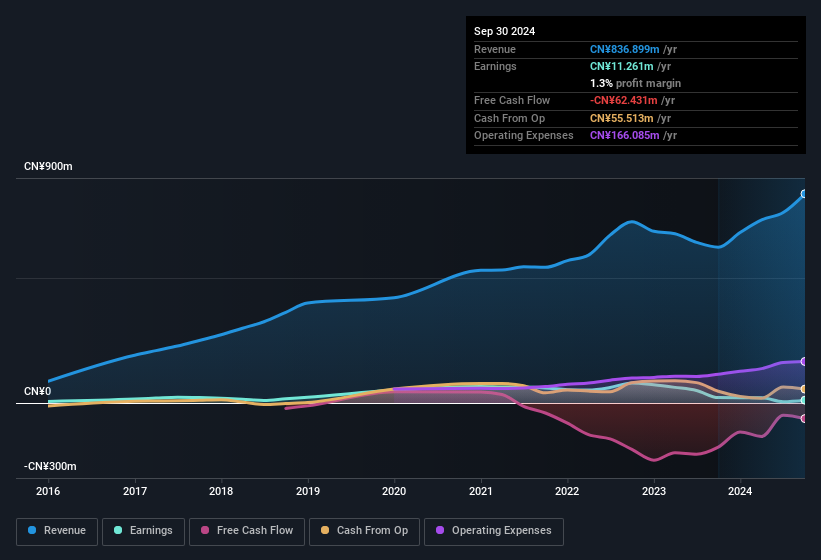
Task: Hide the Cash From Op series
Action: [x=364, y=531]
